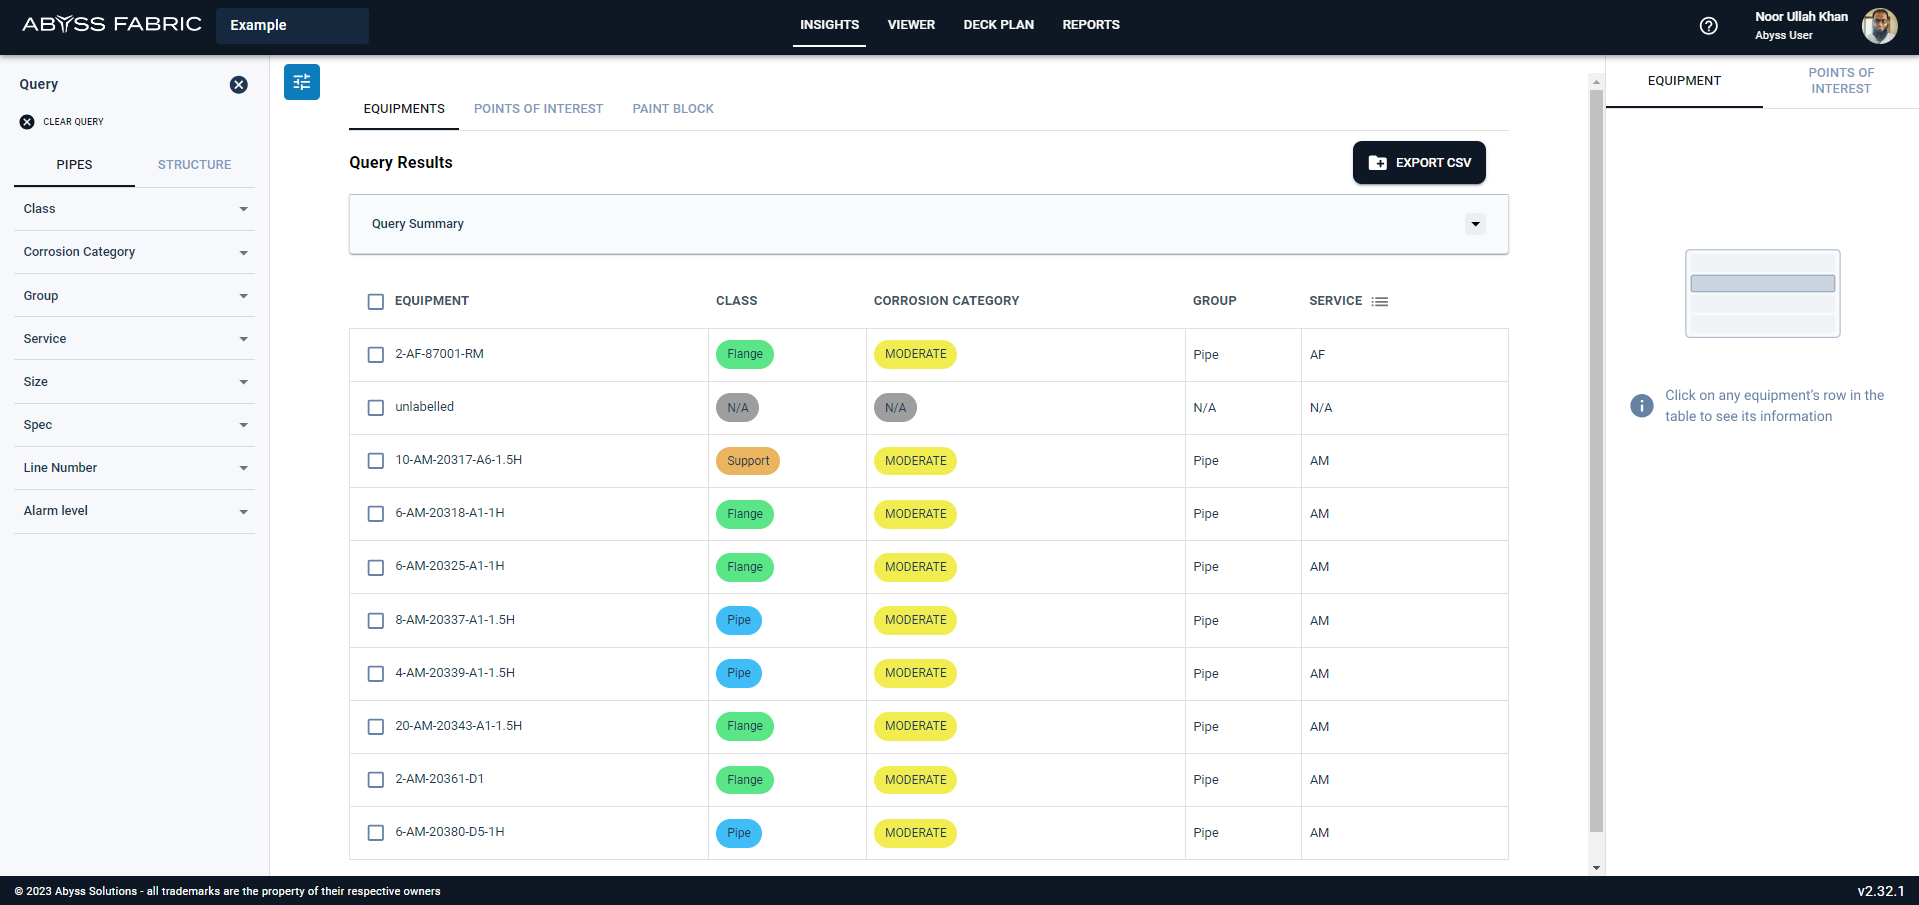The image size is (1919, 905).
Task: Click the scrollbar up arrow
Action: 1596,82
